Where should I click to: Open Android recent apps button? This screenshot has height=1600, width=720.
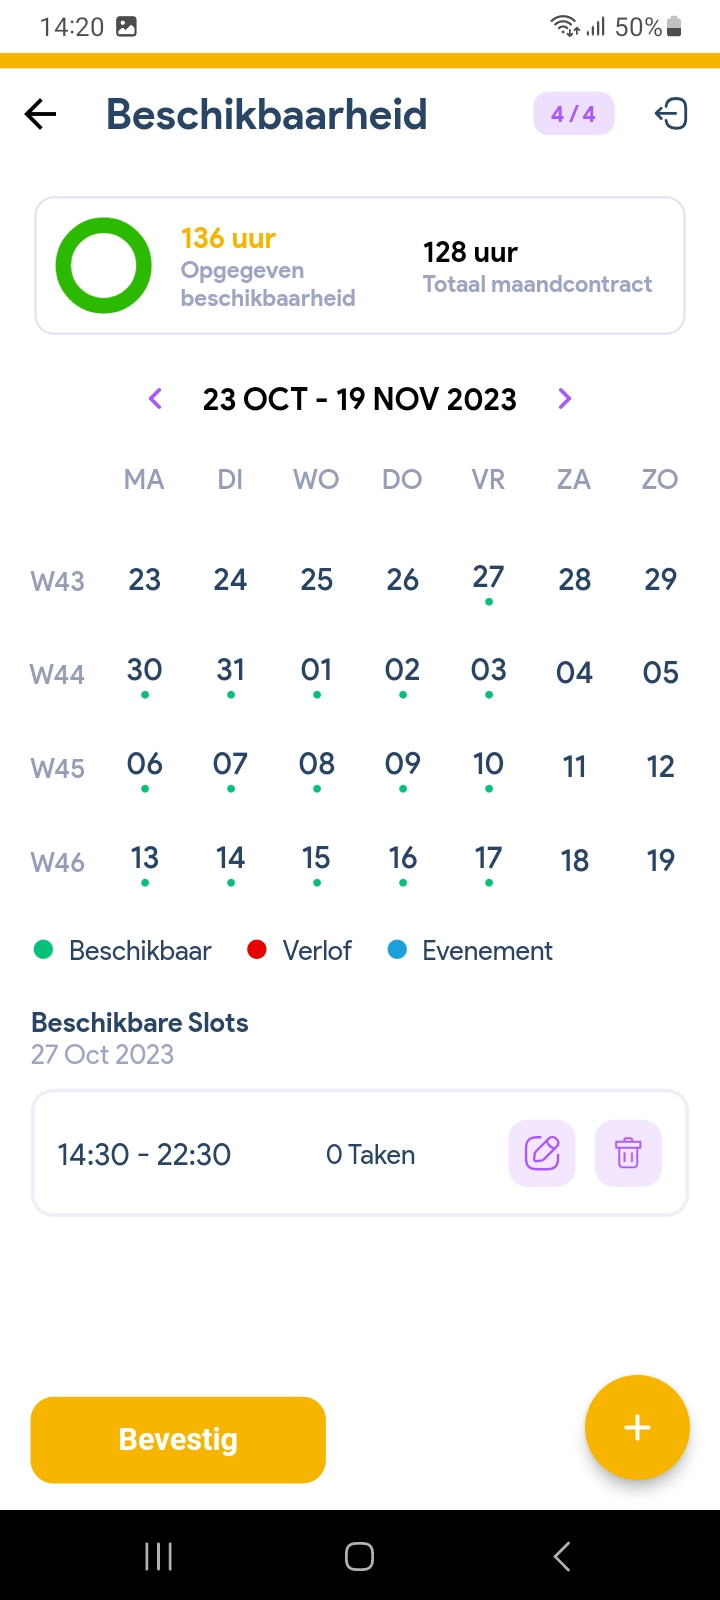(159, 1556)
